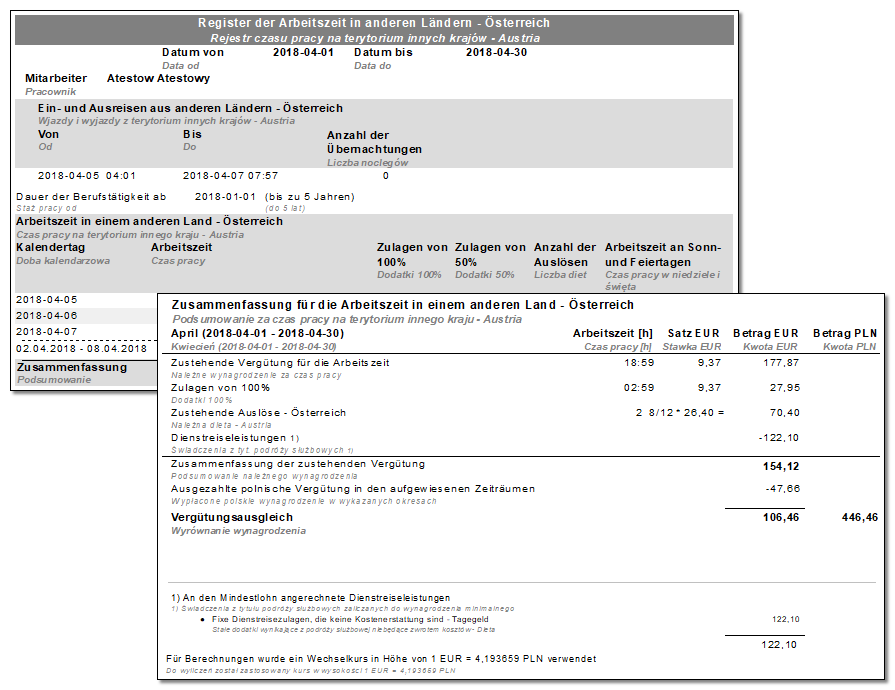The height and width of the screenshot is (690, 895).
Task: Click the bonus hours value 02:59
Action: 639,388
